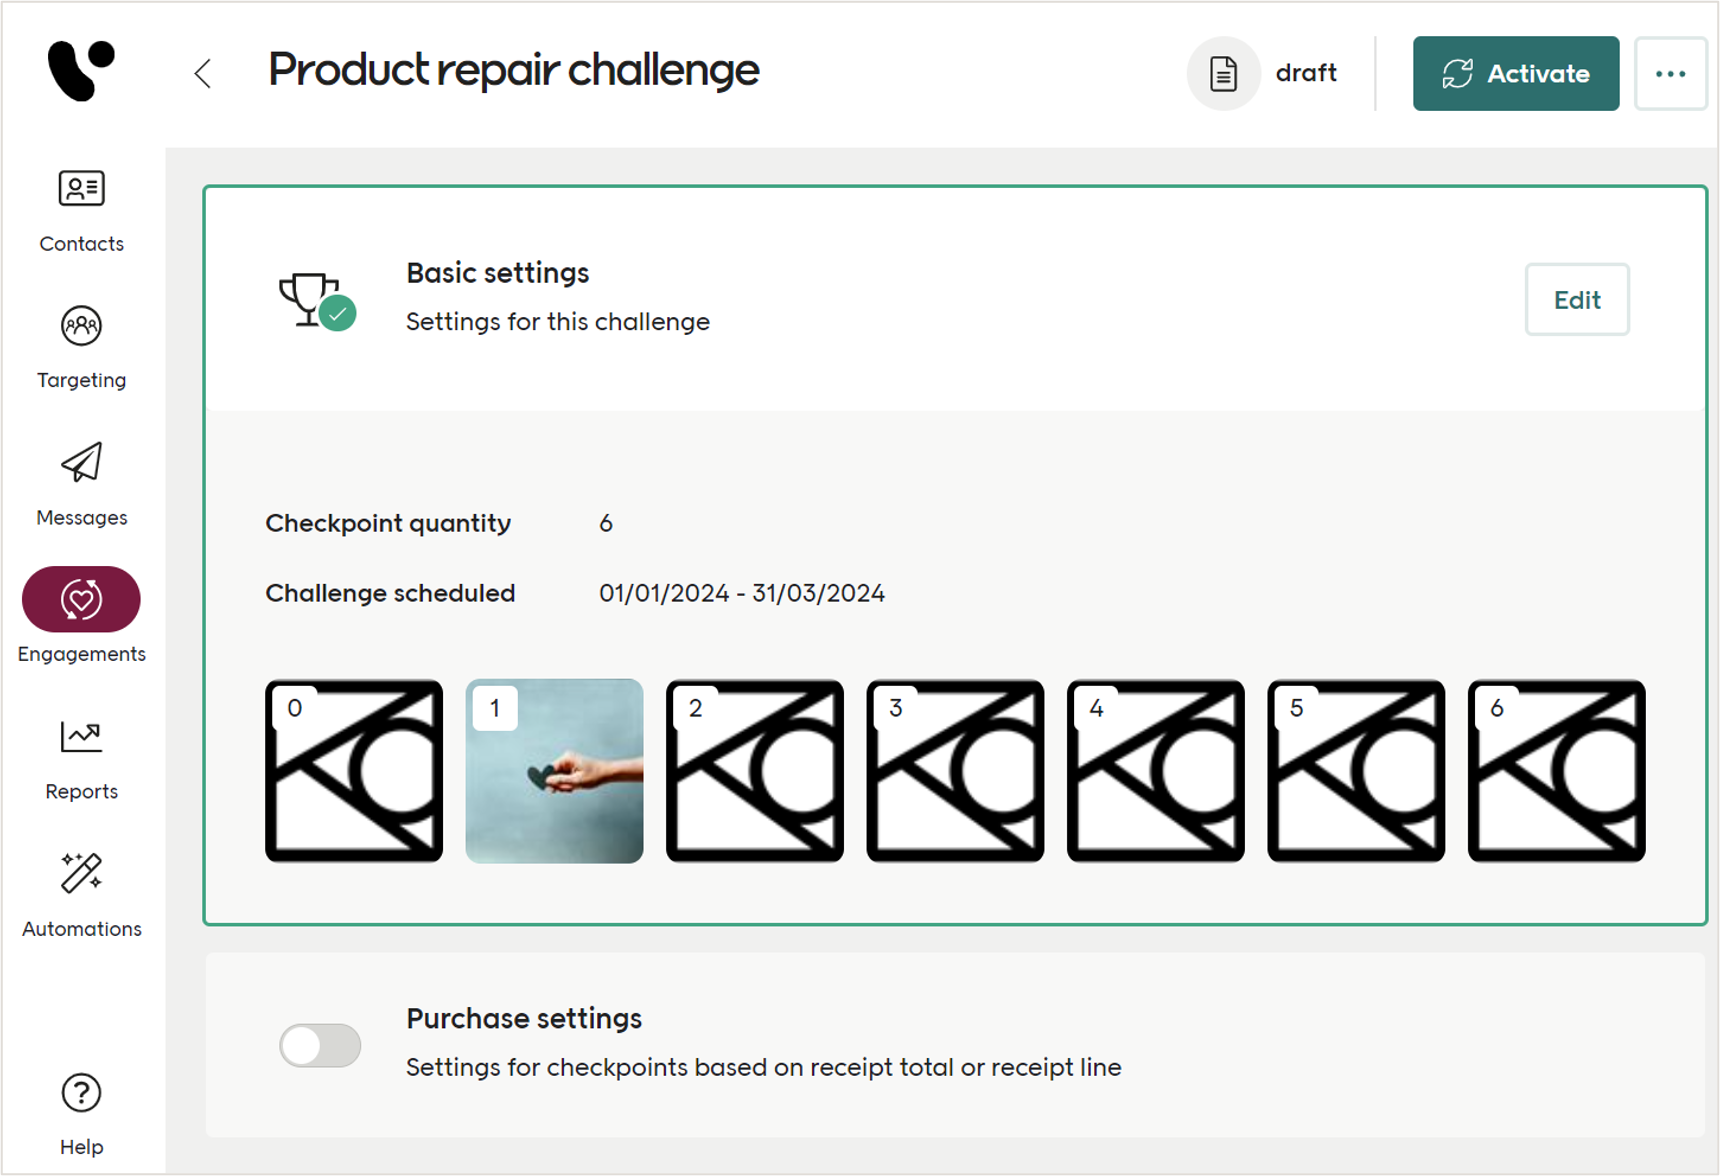
Task: Pick checkpoint 6 placeholder thumbnail
Action: click(x=1556, y=771)
